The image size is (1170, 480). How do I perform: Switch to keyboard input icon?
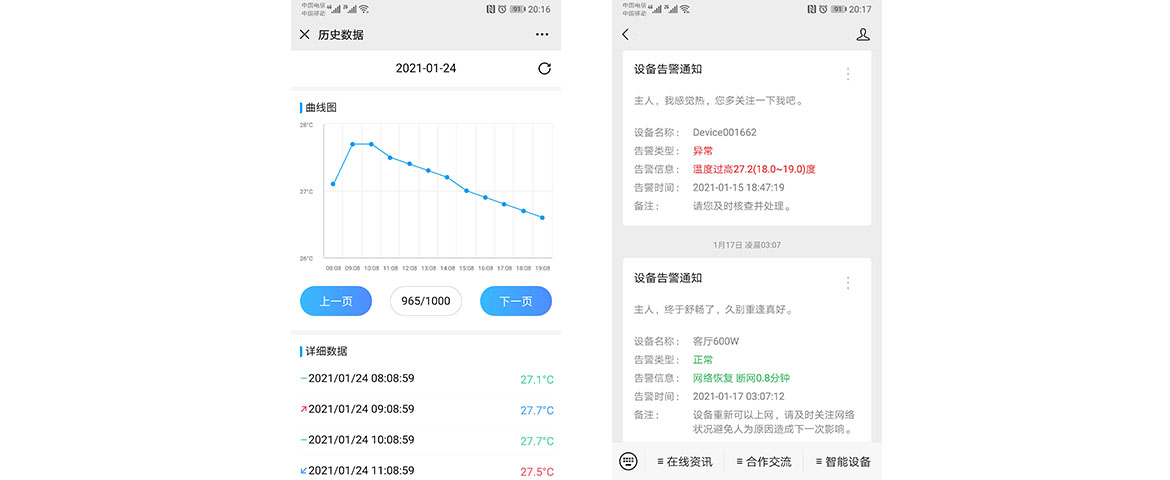click(x=628, y=461)
